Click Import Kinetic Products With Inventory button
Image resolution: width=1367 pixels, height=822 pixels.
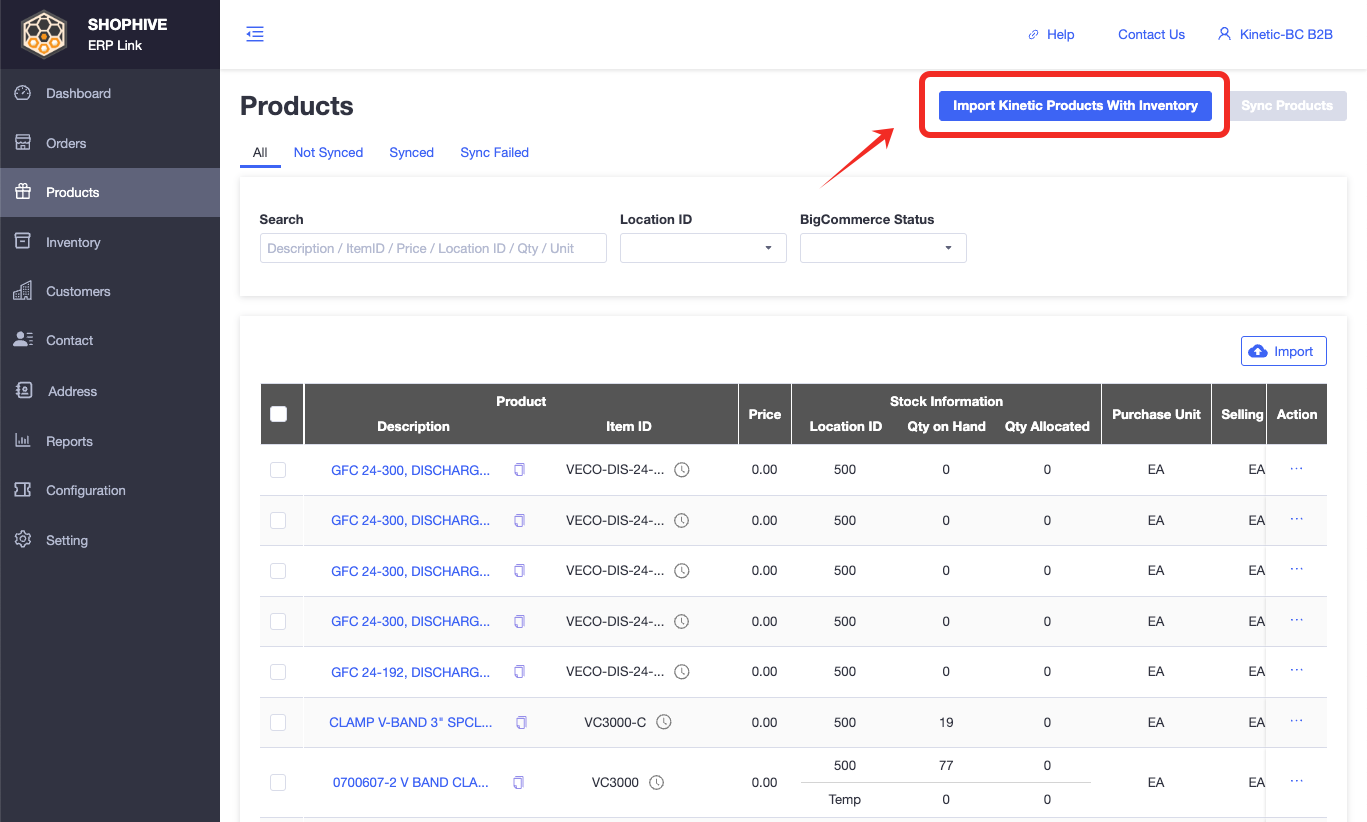1075,105
